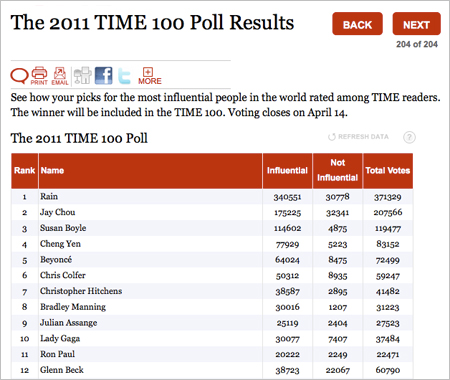Share on Twitter icon
This screenshot has width=450, height=380.
tap(124, 76)
